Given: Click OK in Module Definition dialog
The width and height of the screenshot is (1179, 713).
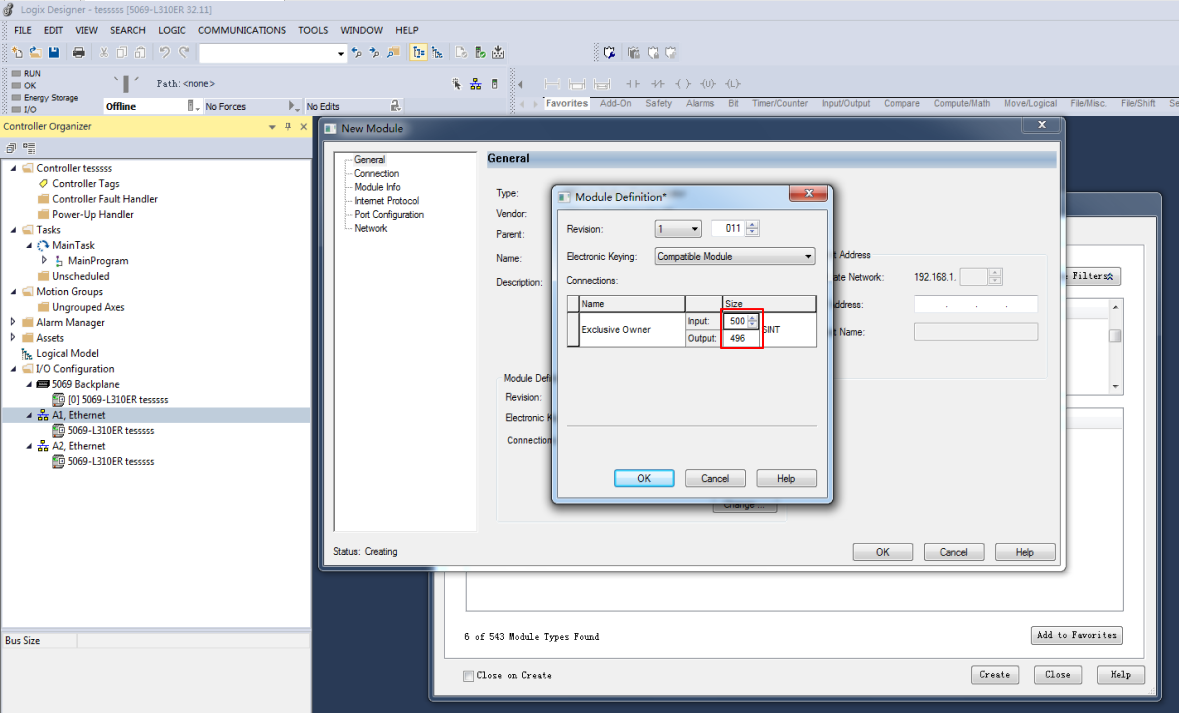Looking at the screenshot, I should 644,478.
